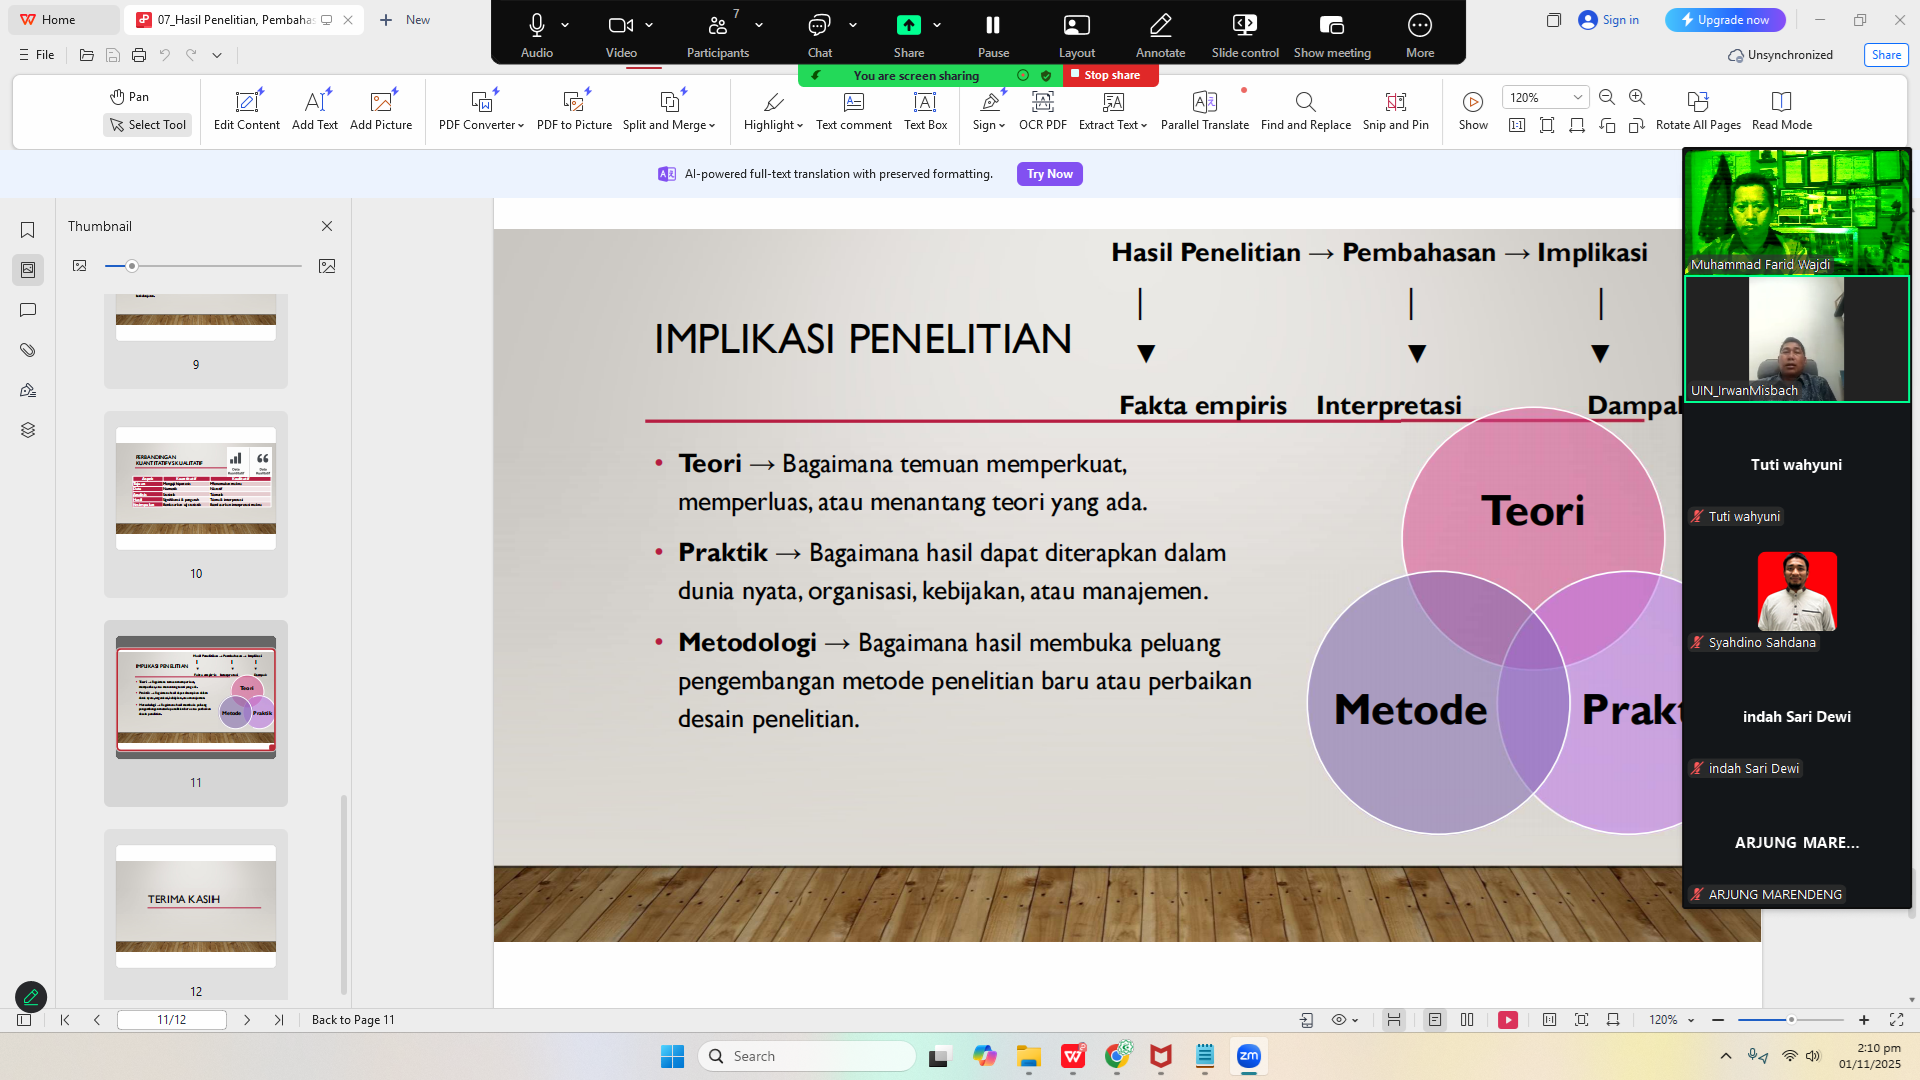The height and width of the screenshot is (1080, 1920).
Task: Click the page number 11/12 field
Action: click(x=172, y=1020)
